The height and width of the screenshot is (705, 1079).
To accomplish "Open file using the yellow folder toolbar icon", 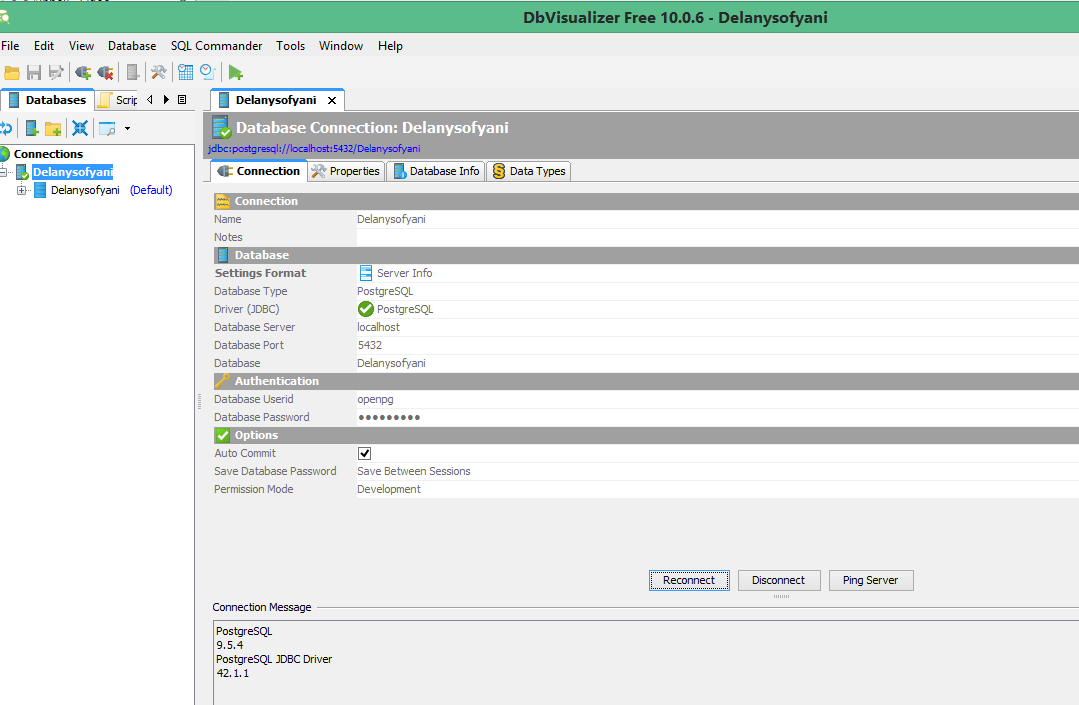I will click(12, 72).
